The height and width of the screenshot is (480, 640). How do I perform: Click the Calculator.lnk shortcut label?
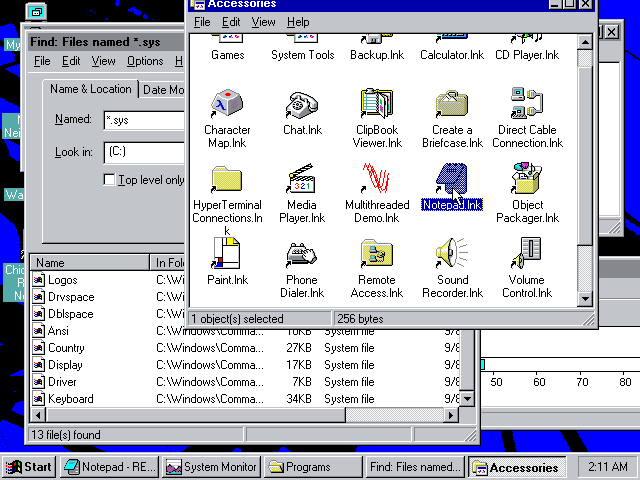(x=452, y=55)
